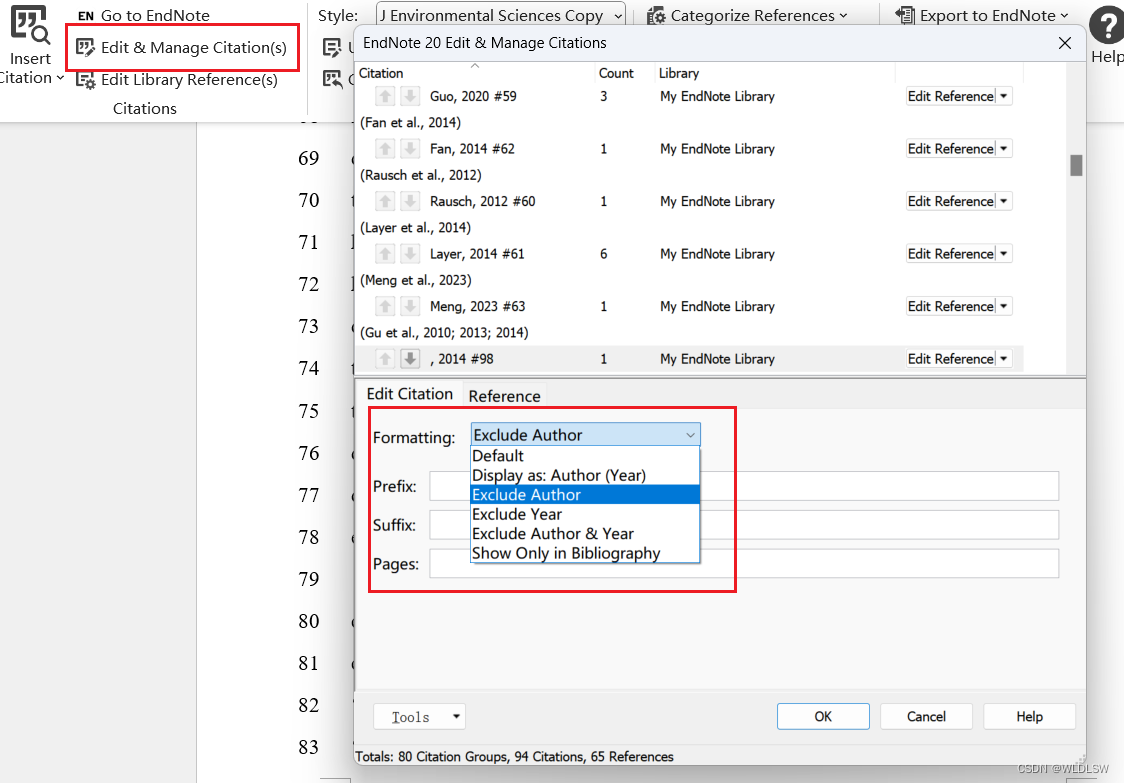Switch to the Edit Citation tab

(410, 394)
